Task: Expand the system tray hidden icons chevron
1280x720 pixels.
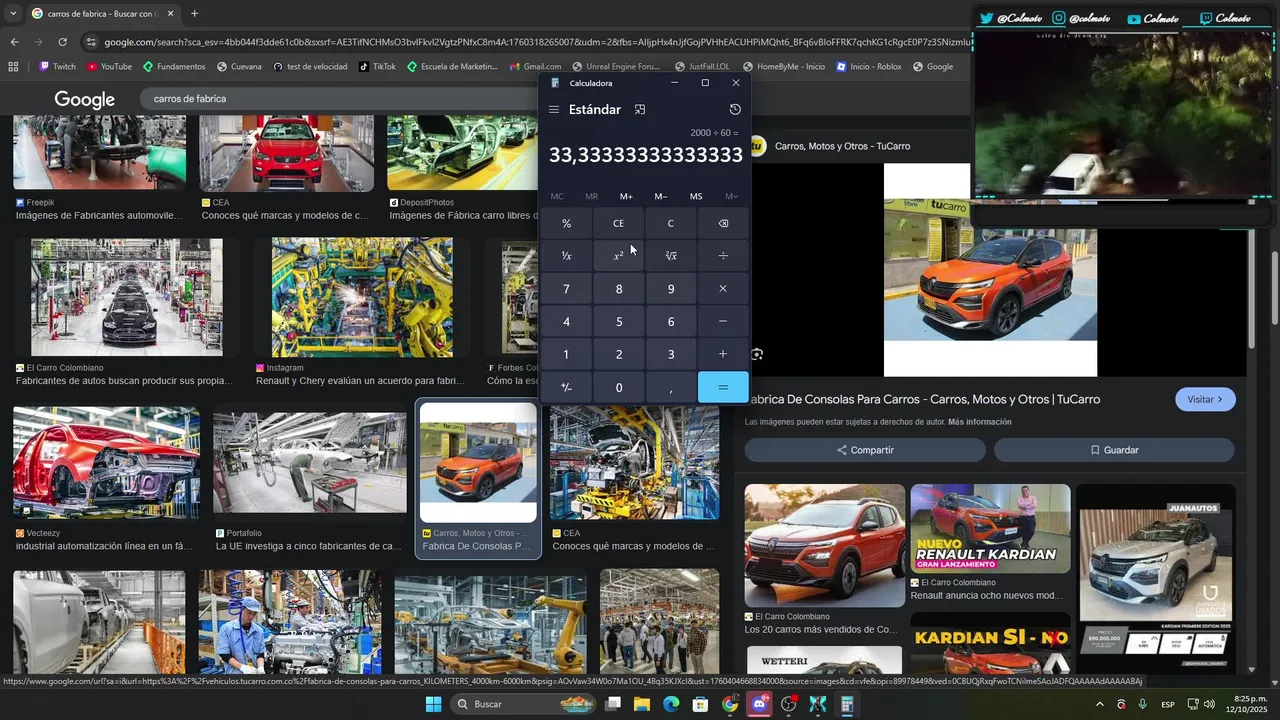Action: click(1100, 704)
